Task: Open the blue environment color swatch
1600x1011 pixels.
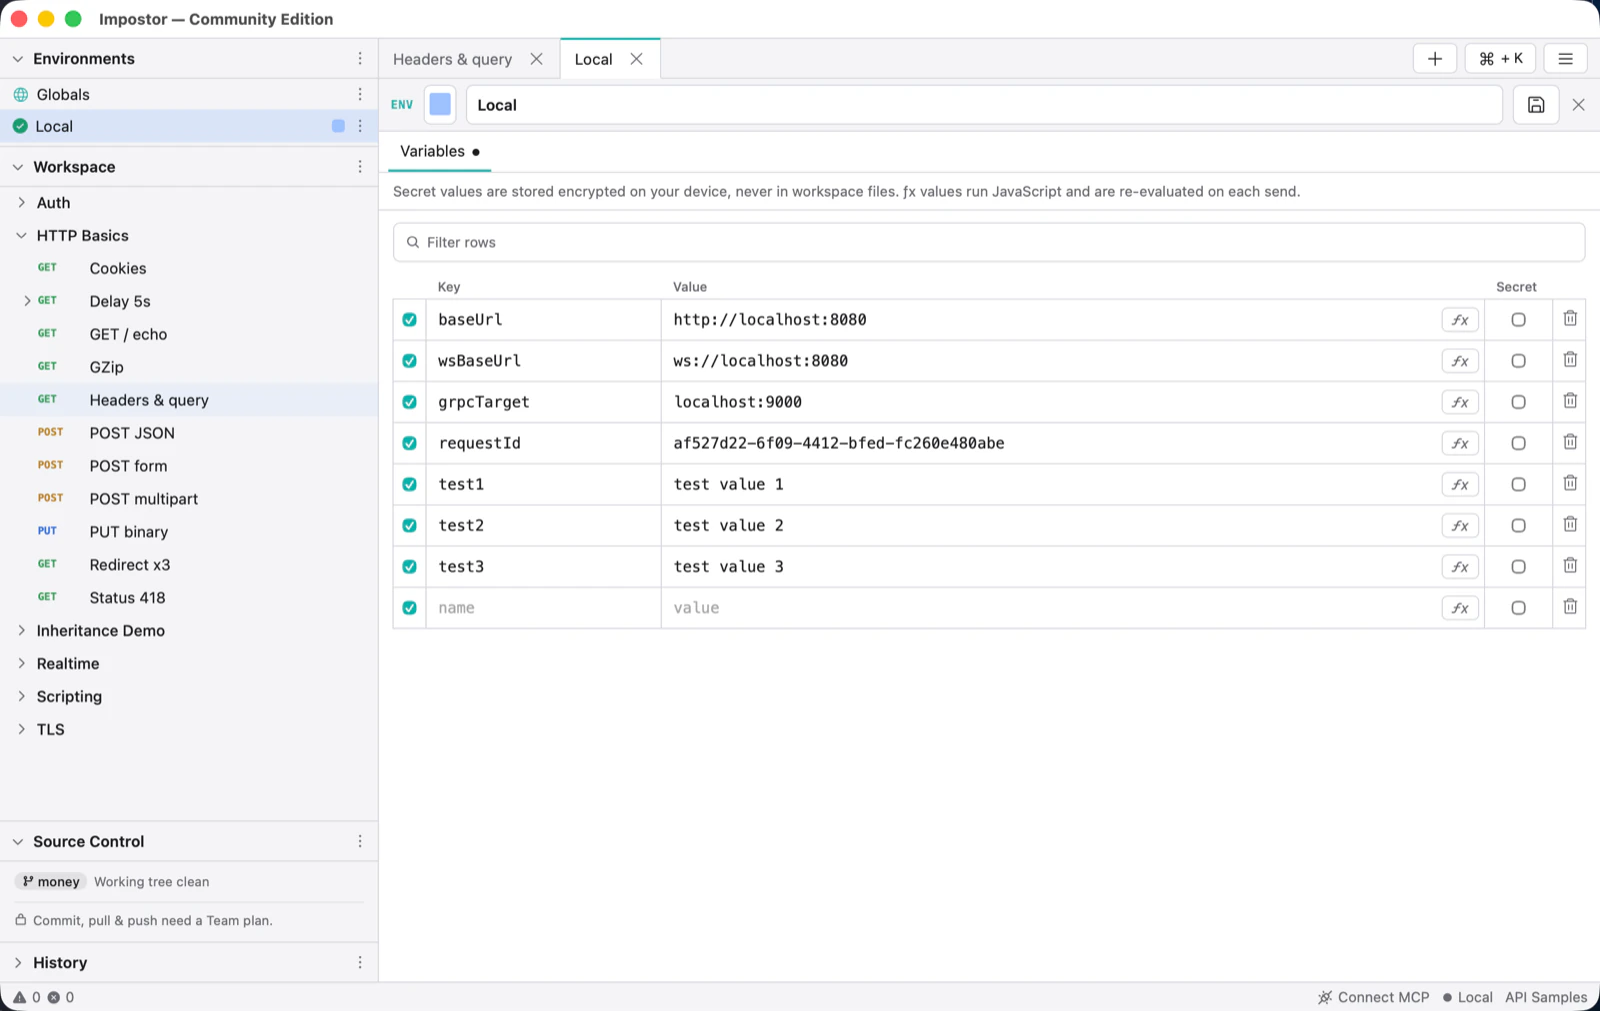Action: pos(440,105)
